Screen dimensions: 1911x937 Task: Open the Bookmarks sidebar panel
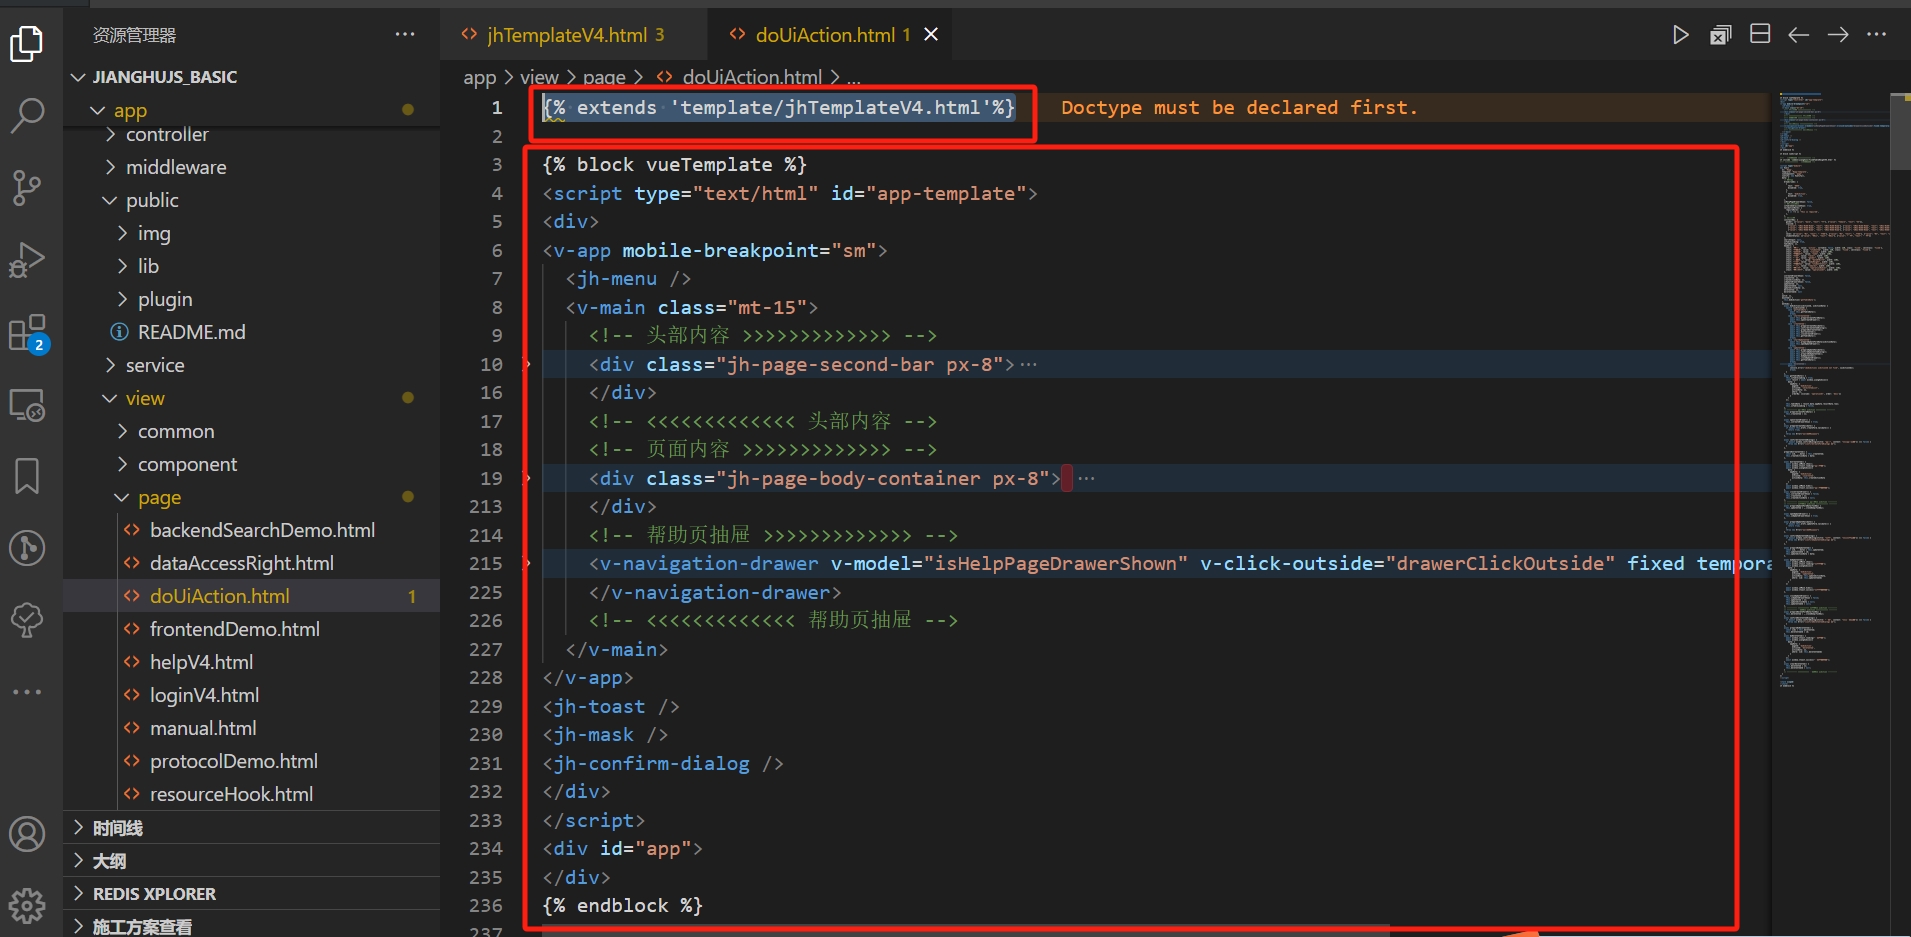(27, 476)
